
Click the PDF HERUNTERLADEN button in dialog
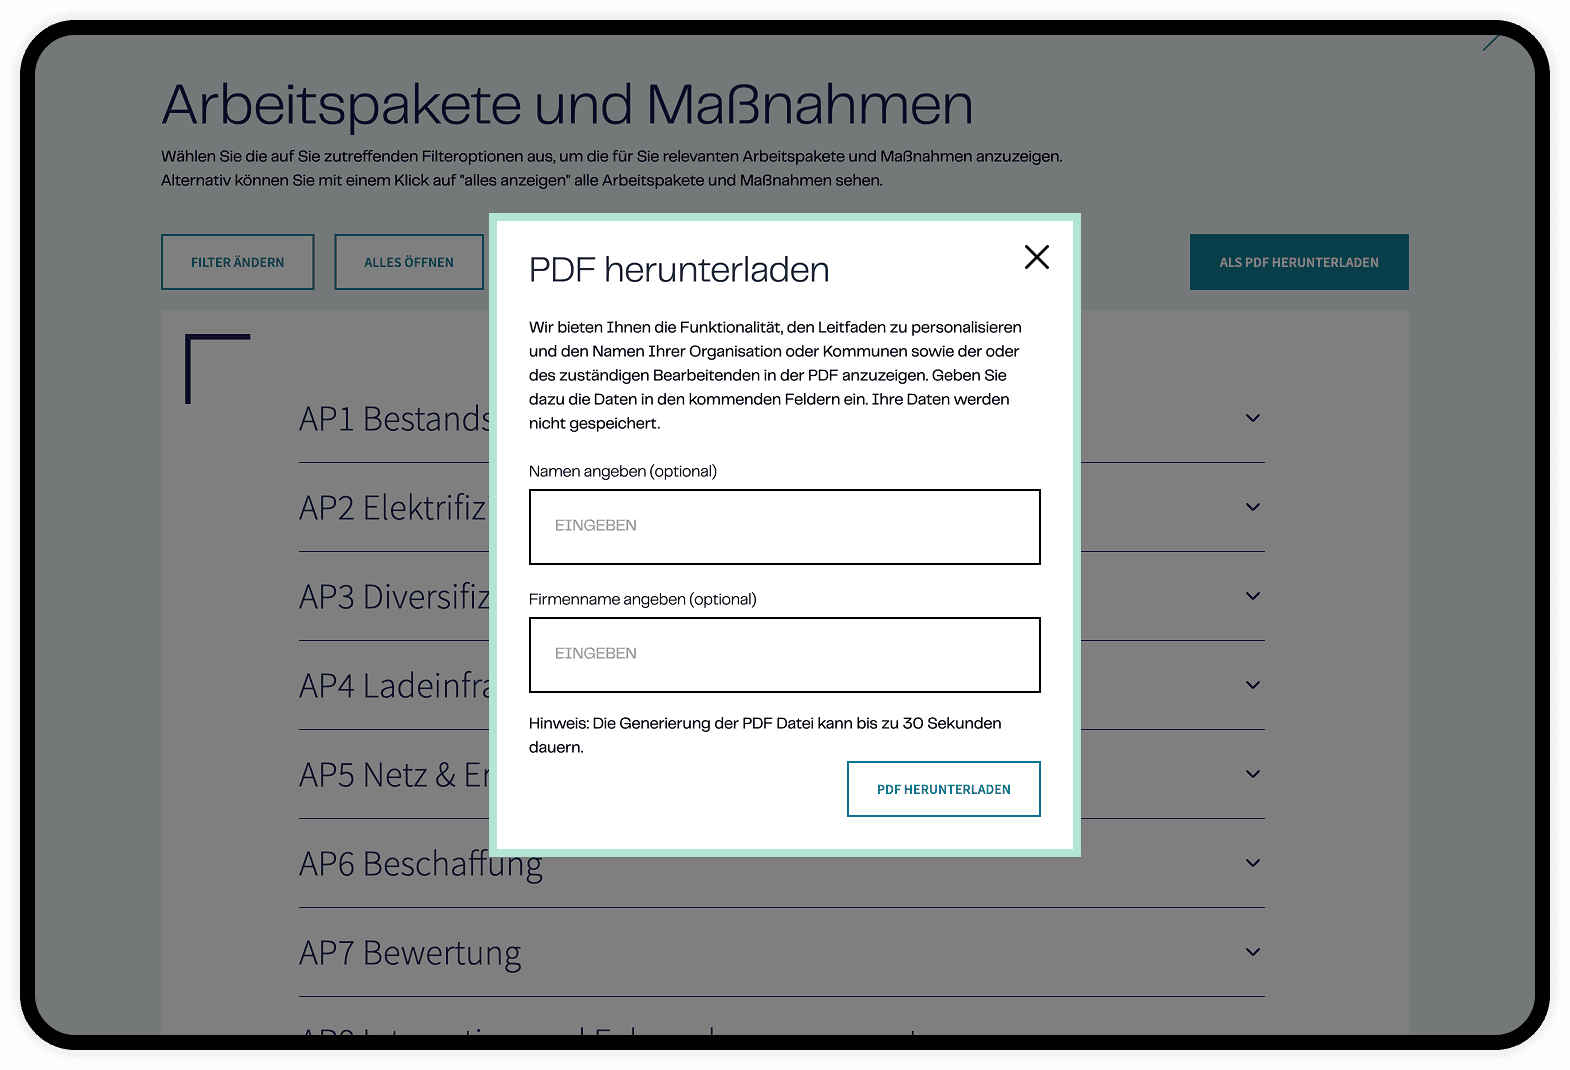[944, 789]
